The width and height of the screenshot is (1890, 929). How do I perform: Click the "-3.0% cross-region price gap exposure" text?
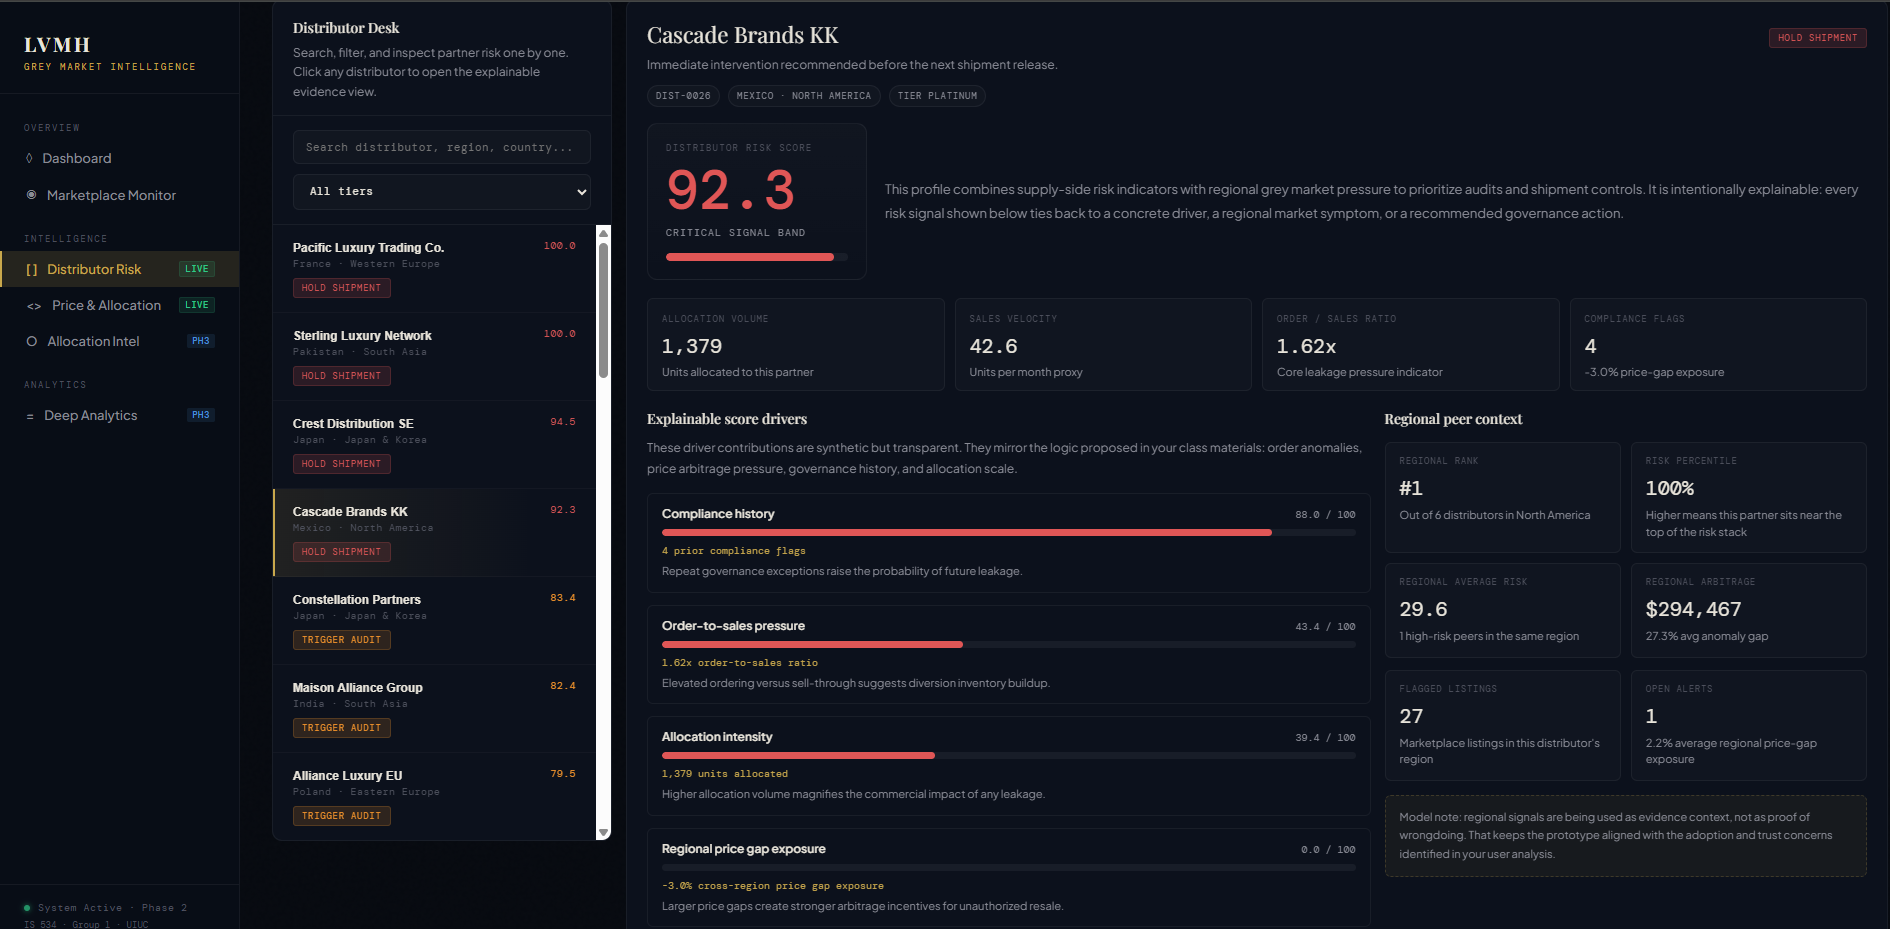pyautogui.click(x=772, y=886)
